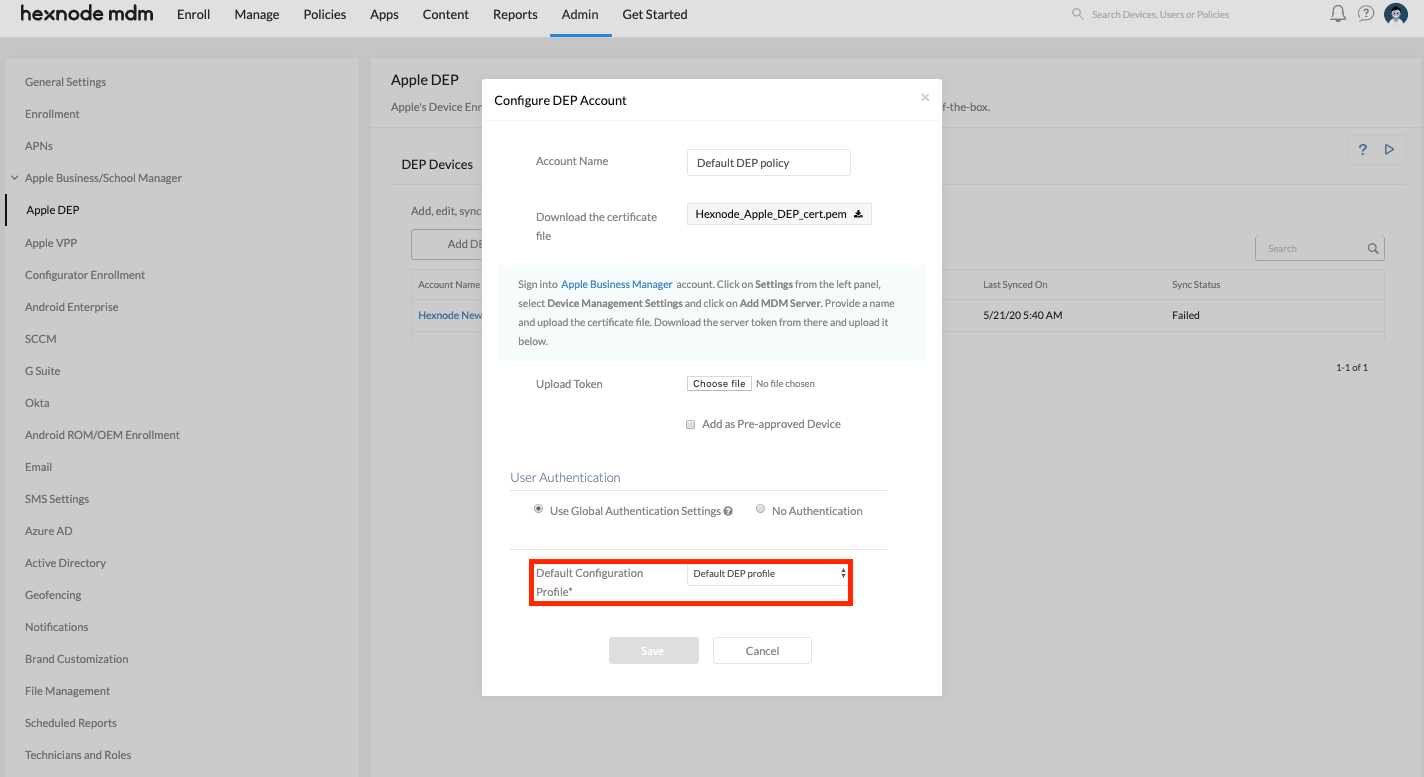Image resolution: width=1424 pixels, height=777 pixels.
Task: Click the Last Synced On column header
Action: pos(1015,285)
